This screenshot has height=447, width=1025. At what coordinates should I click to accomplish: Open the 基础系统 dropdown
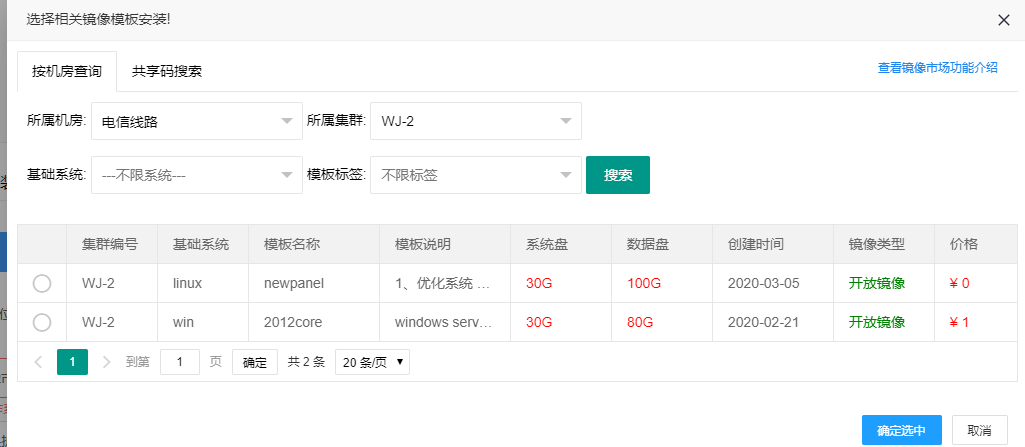coord(195,175)
